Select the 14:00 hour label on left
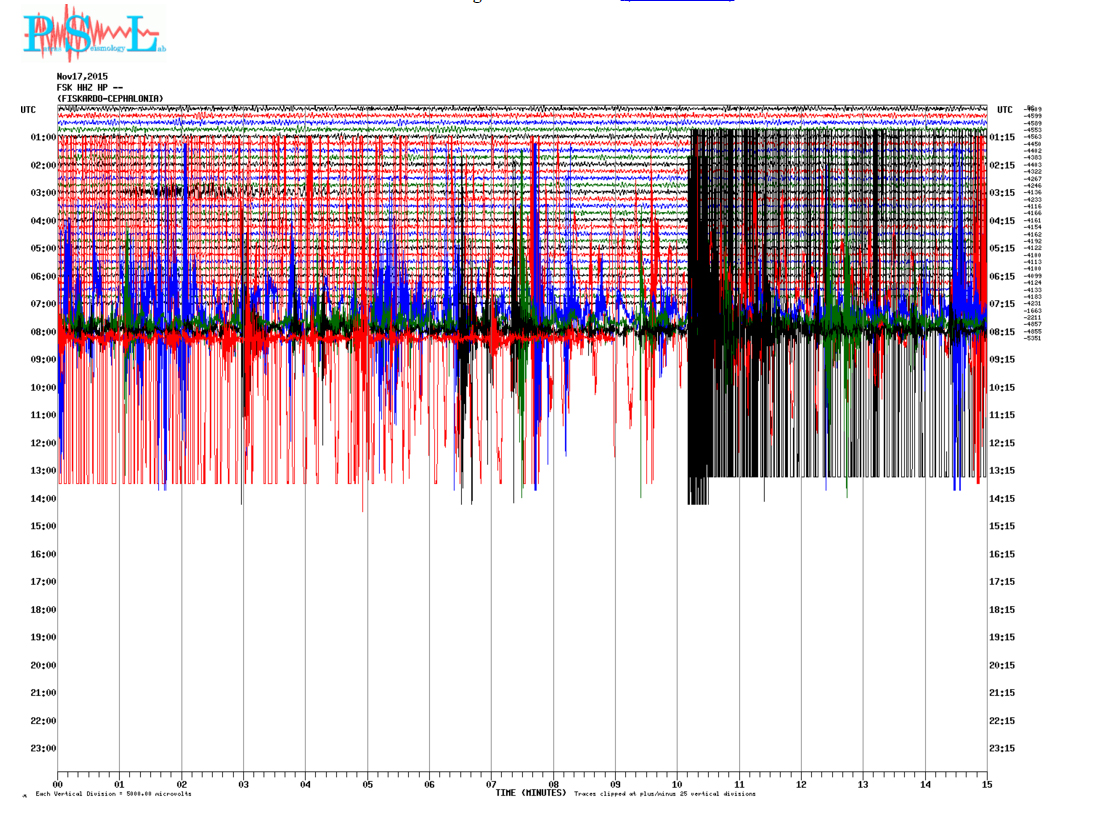This screenshot has height=824, width=1109. pyautogui.click(x=43, y=499)
